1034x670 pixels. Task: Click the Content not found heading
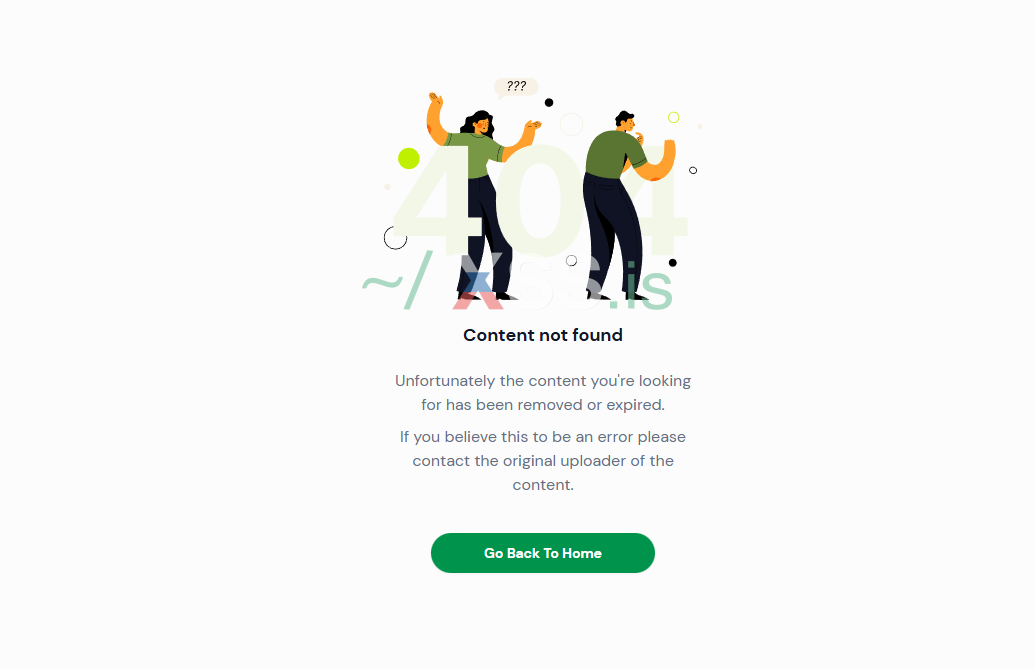pos(543,335)
